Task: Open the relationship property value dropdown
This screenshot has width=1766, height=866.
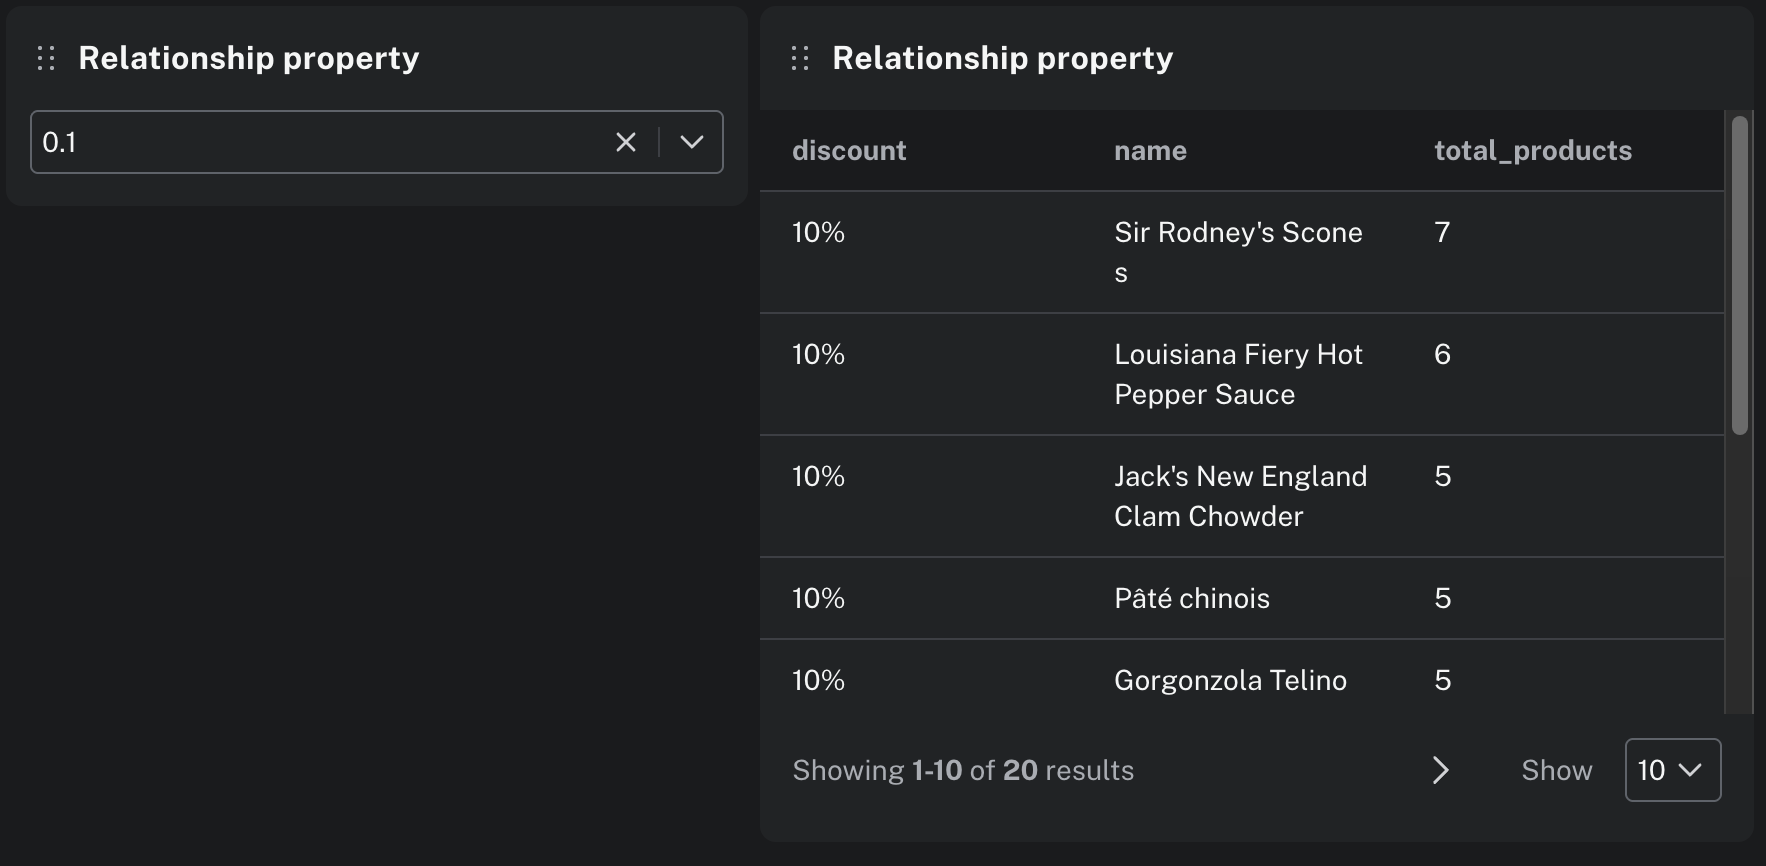Action: click(690, 142)
